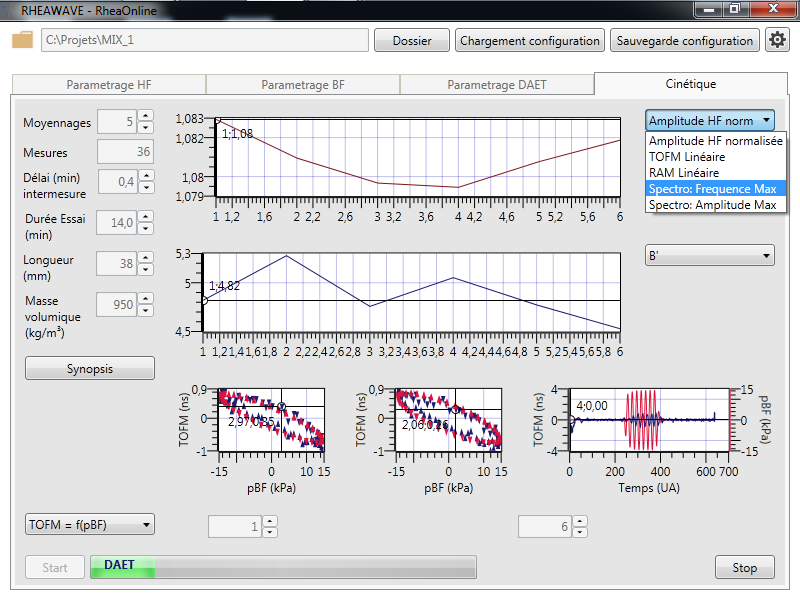The height and width of the screenshot is (600, 800).
Task: Open the Parametrage DAET tab
Action: 496,85
